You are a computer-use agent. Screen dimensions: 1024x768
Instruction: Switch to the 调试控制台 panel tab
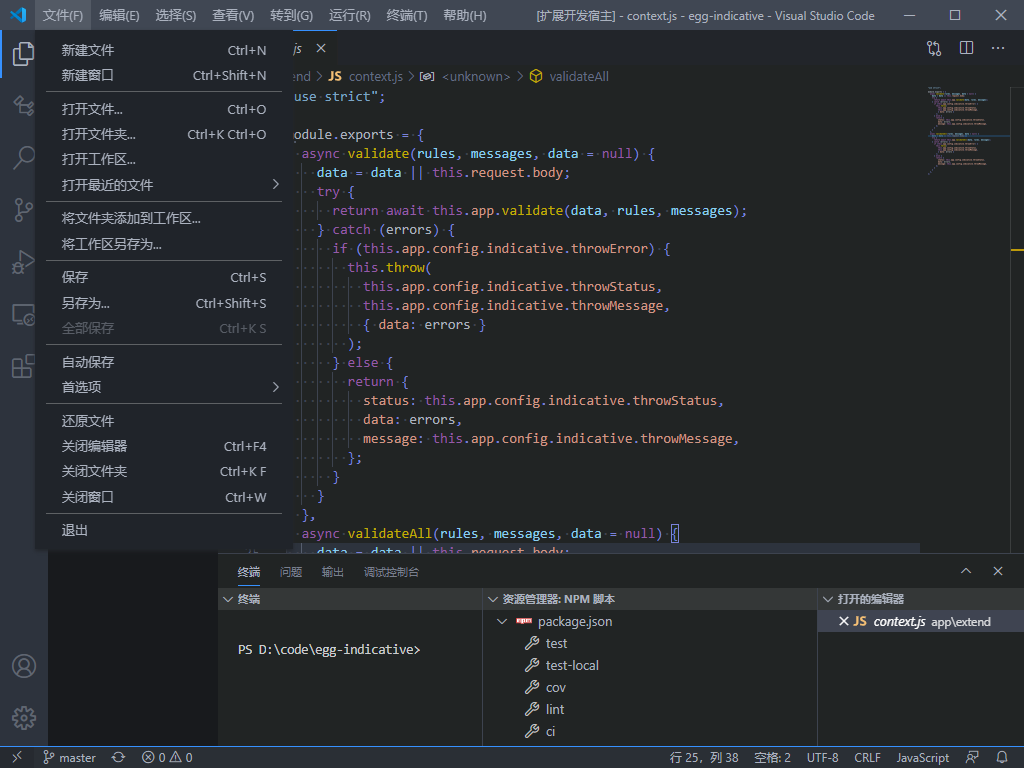391,572
